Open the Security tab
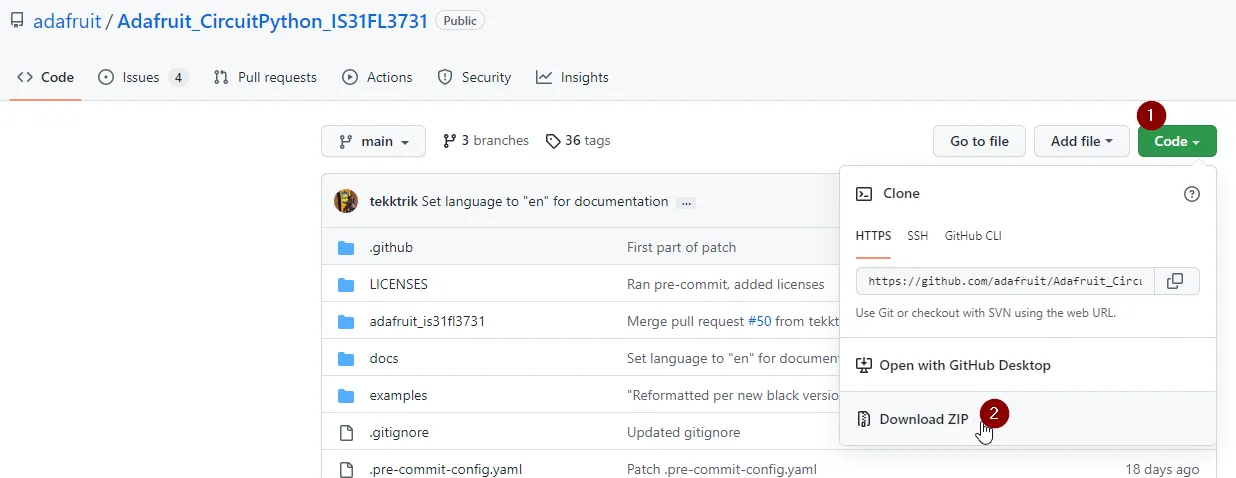This screenshot has width=1236, height=478. pos(474,77)
